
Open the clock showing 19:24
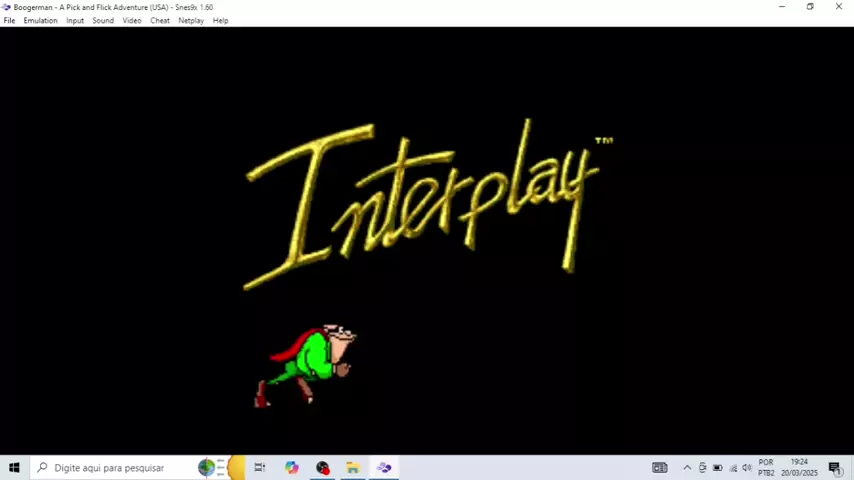click(800, 467)
